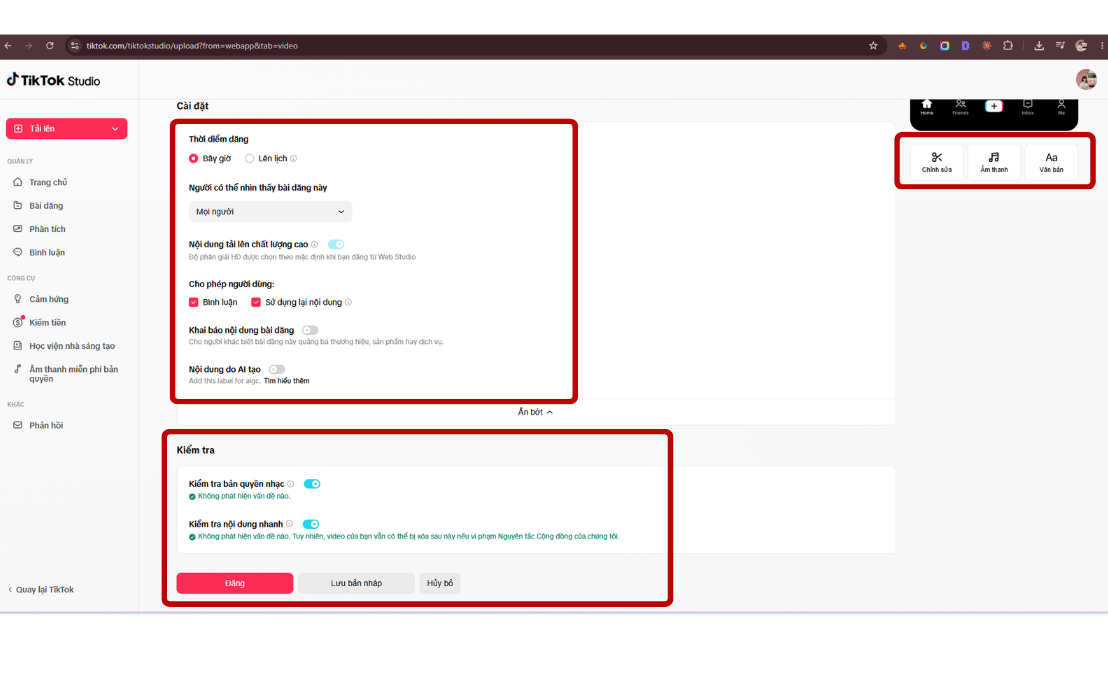The image size is (1108, 695).
Task: Open the Âm thanh music tool
Action: click(994, 162)
